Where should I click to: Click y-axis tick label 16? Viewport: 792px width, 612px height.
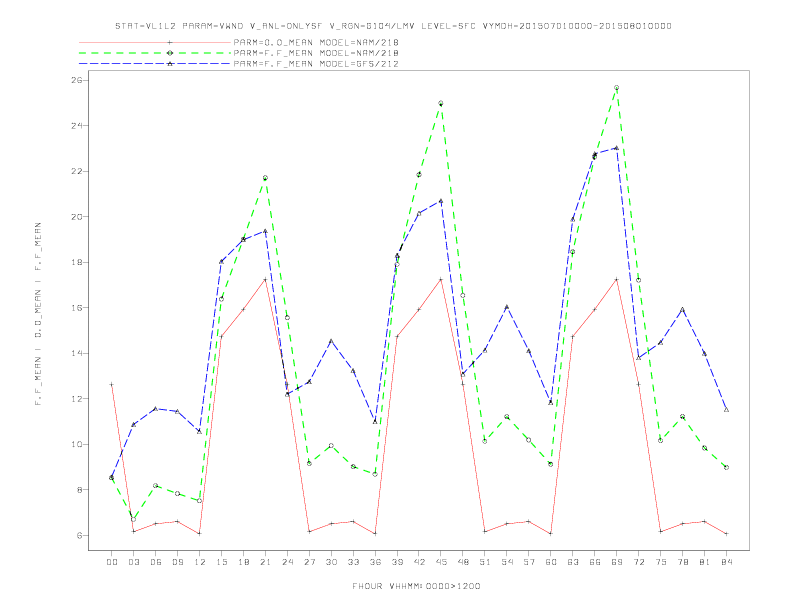coord(77,308)
